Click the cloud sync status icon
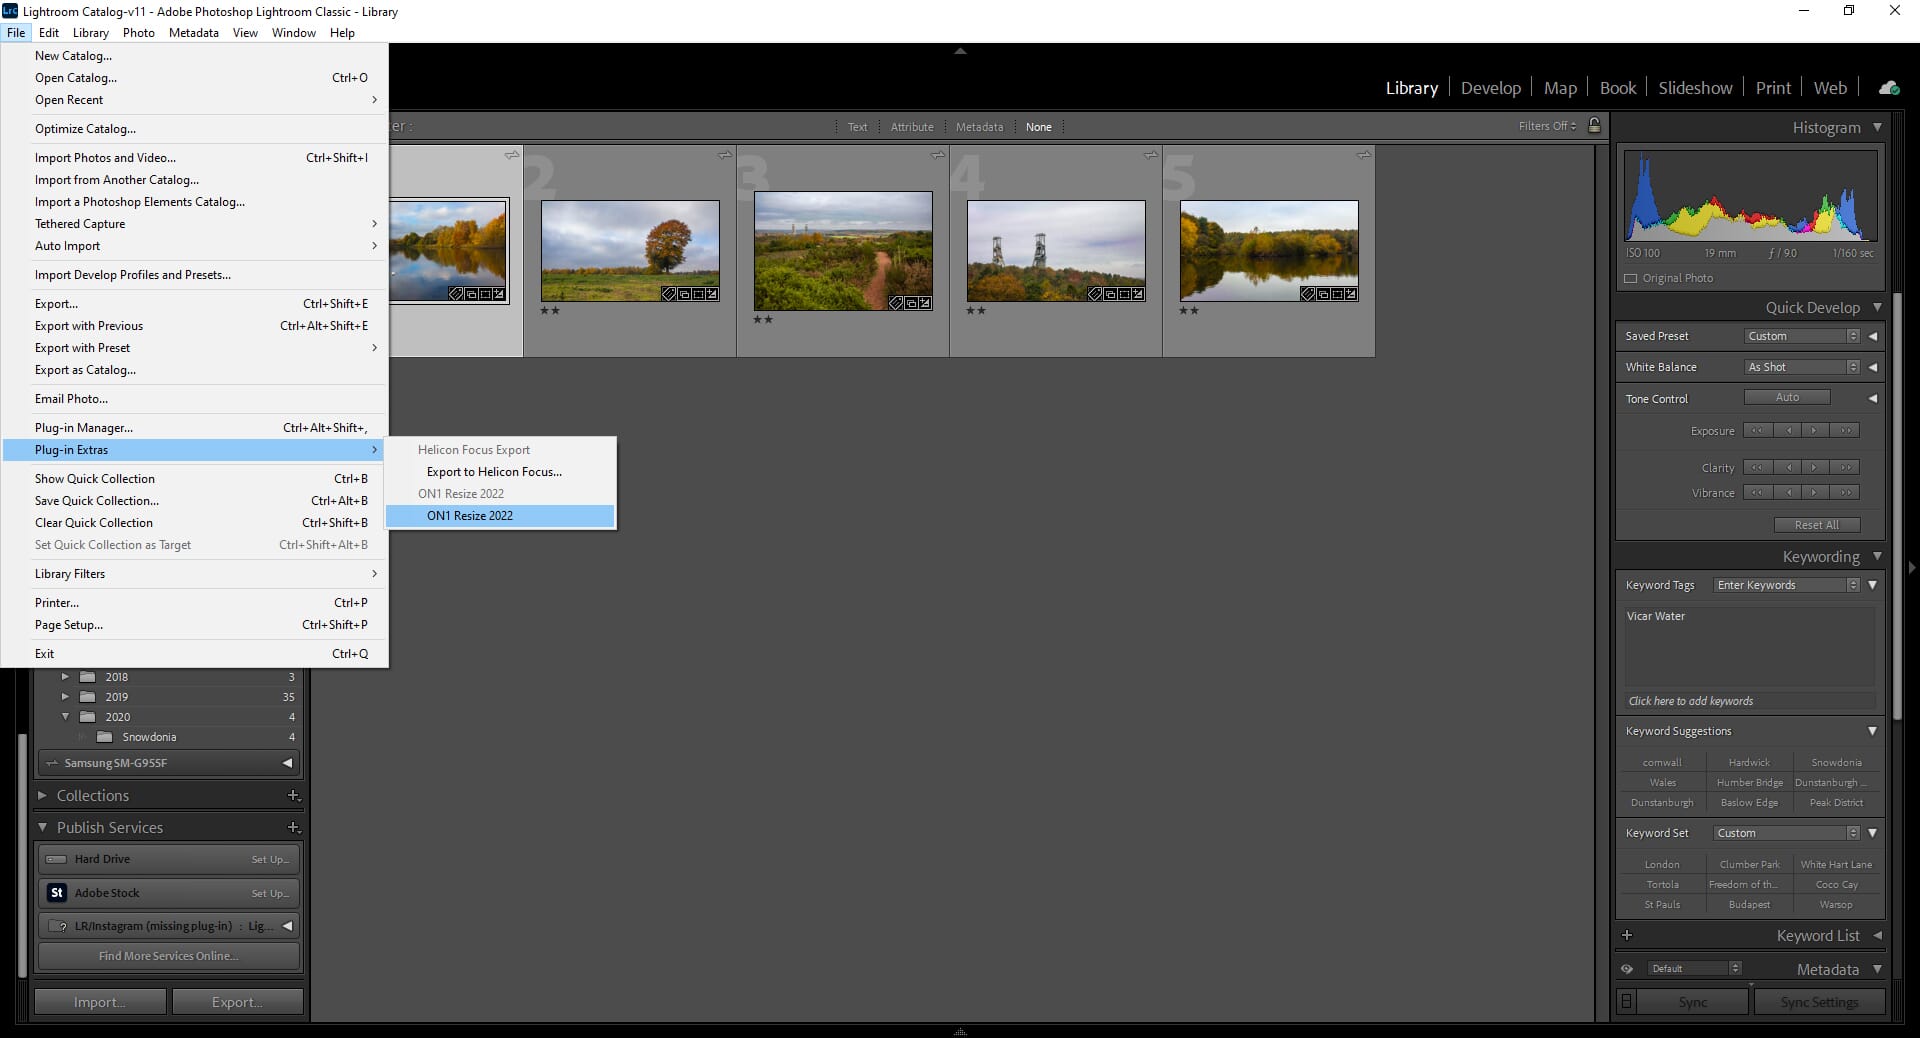 click(1889, 88)
